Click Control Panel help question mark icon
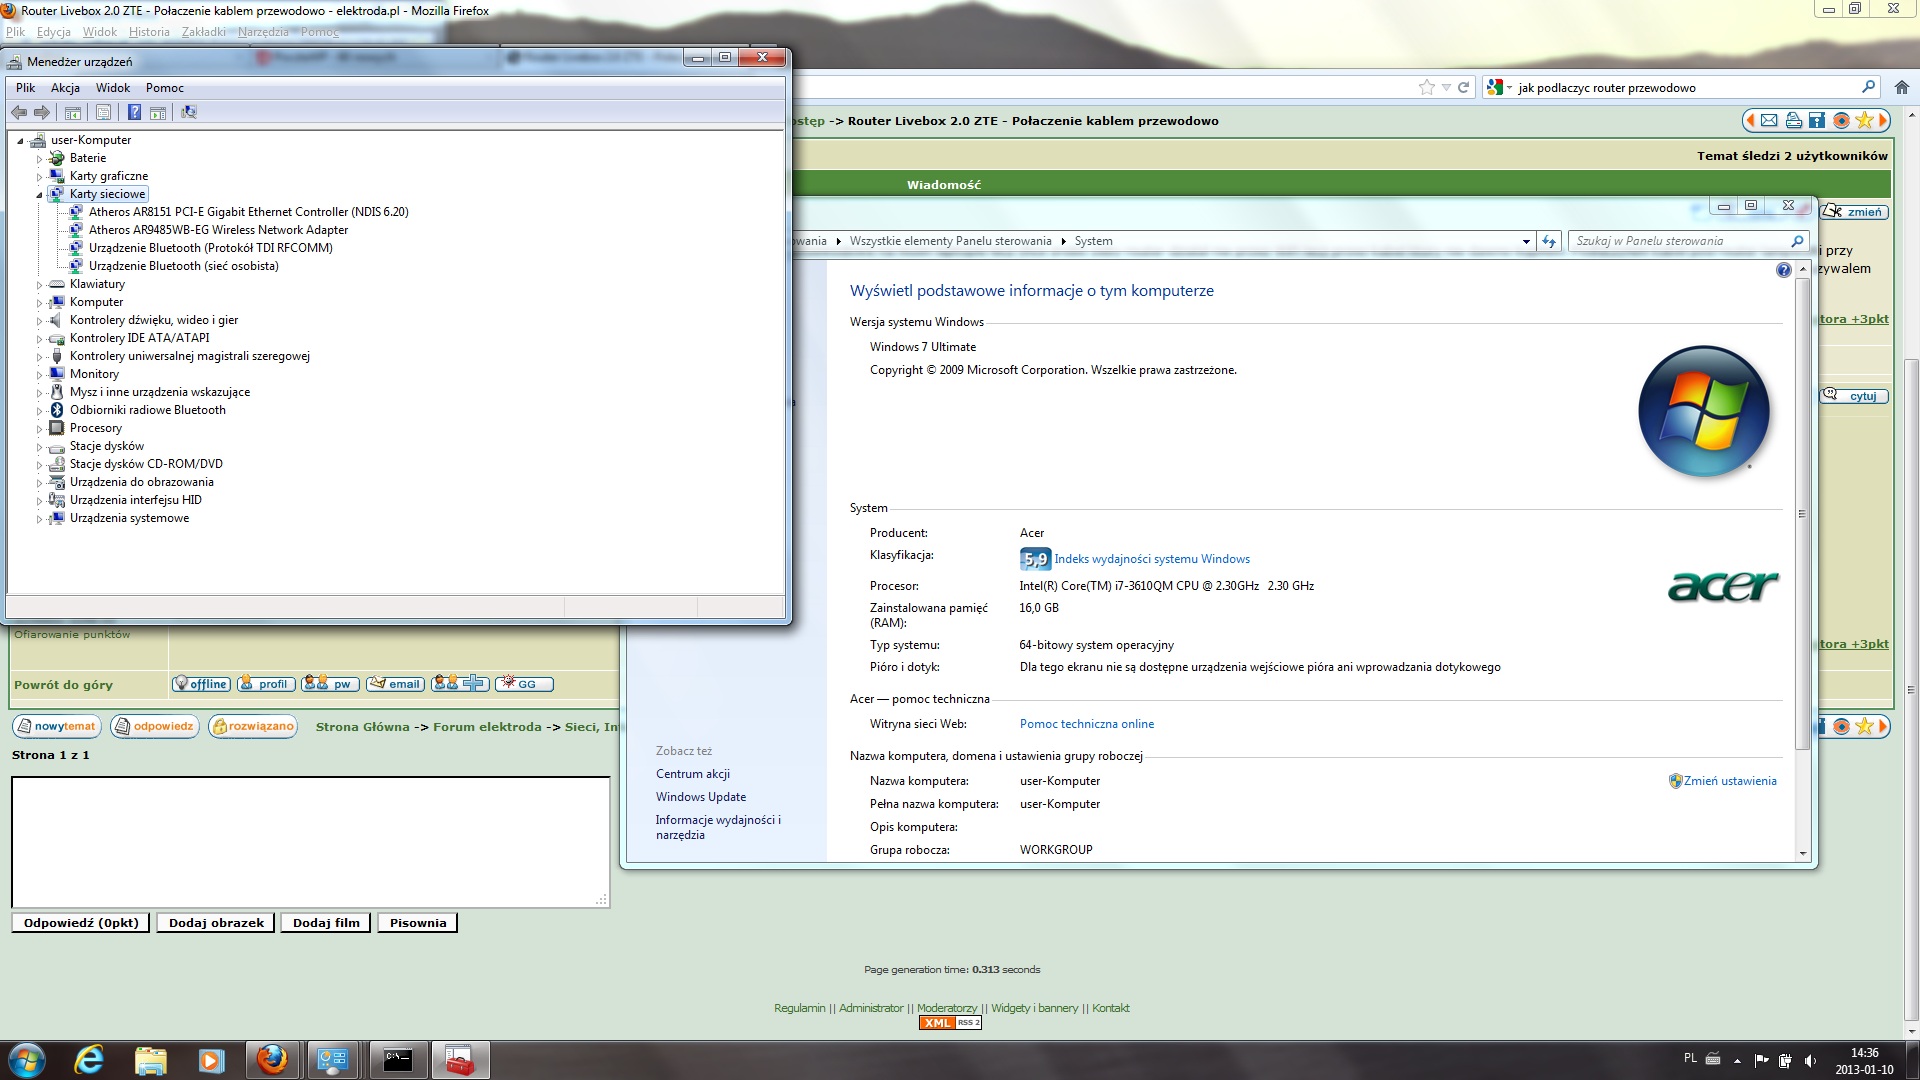 [1783, 270]
